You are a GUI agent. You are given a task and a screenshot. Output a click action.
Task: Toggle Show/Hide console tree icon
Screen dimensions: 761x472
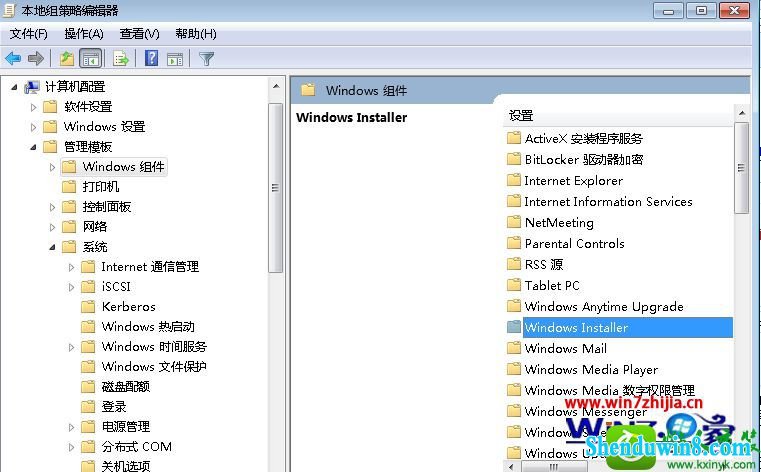pyautogui.click(x=91, y=59)
